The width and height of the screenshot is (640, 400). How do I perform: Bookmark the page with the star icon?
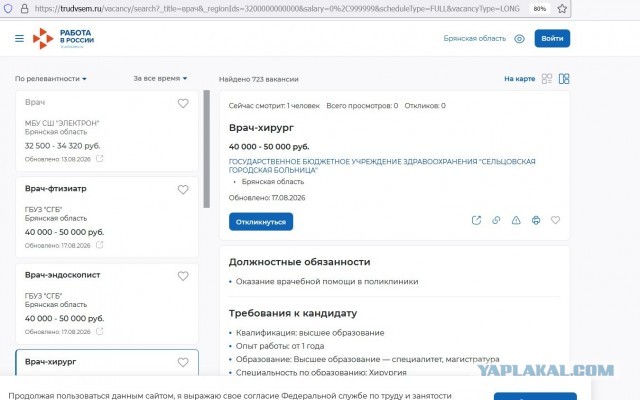click(562, 8)
